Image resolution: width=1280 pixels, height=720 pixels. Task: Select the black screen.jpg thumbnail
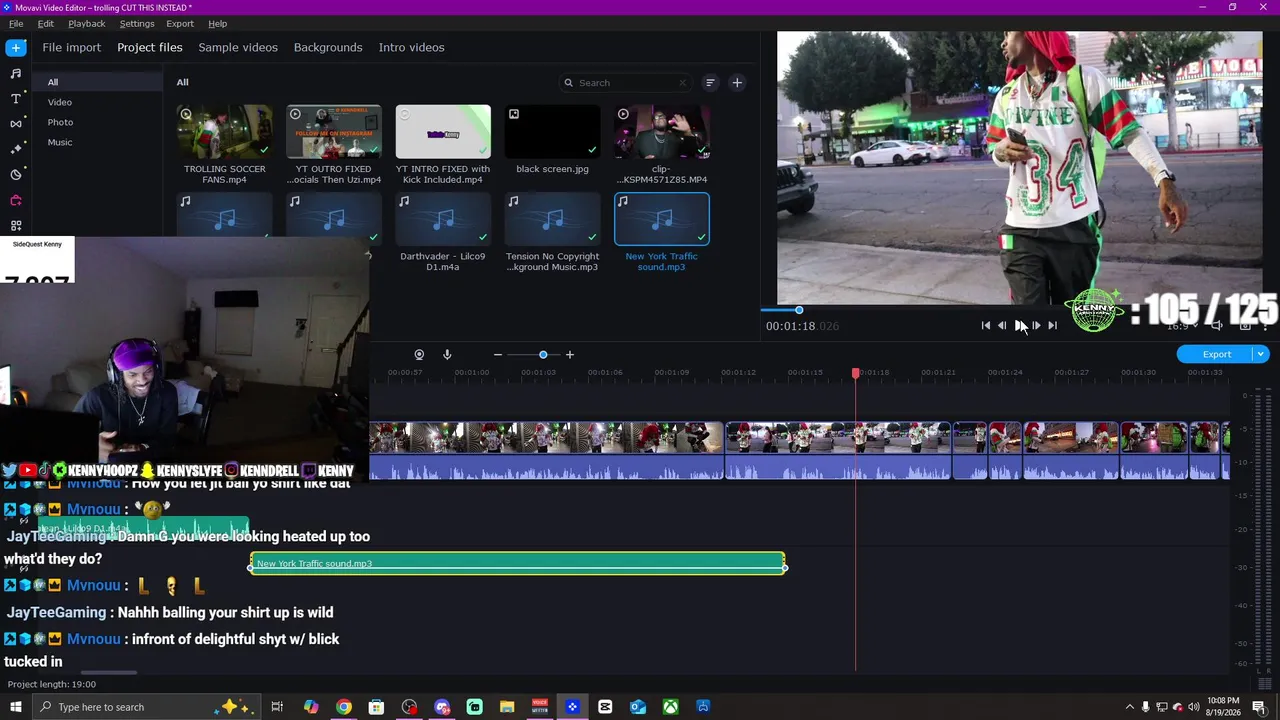coord(552,132)
